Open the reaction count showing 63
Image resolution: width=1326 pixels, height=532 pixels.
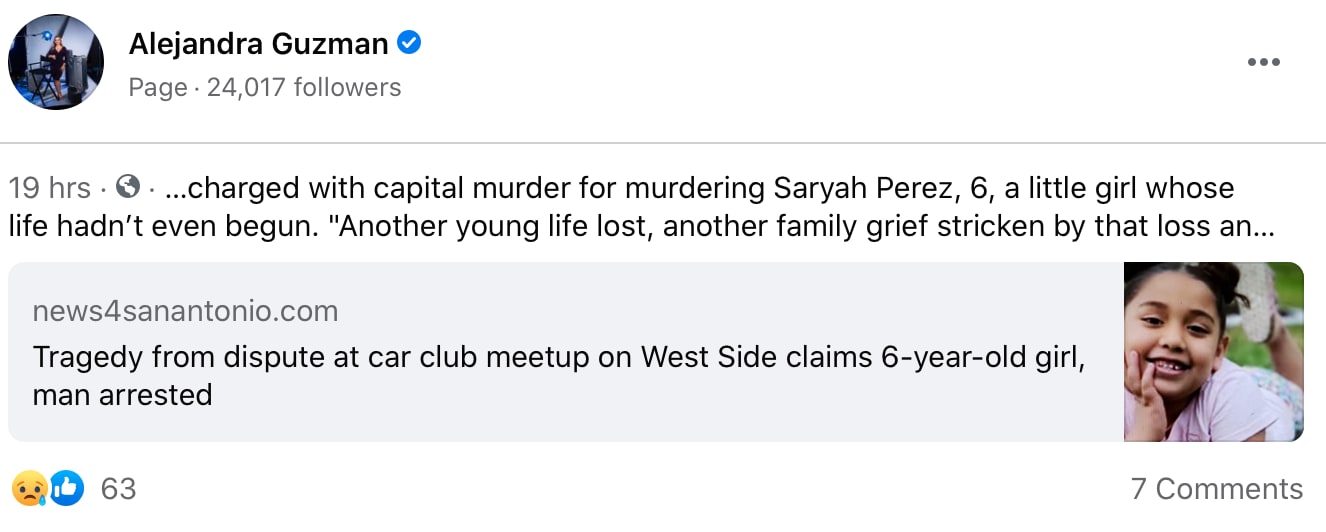pos(118,489)
